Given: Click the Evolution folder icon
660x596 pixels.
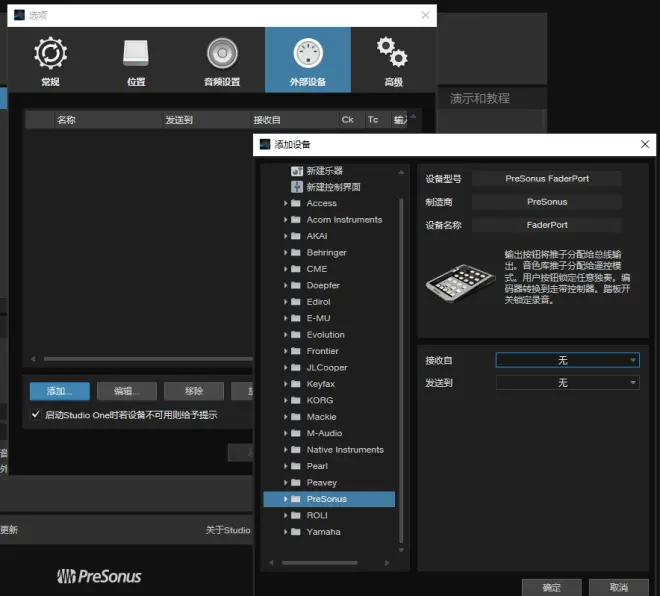Looking at the screenshot, I should [x=296, y=335].
